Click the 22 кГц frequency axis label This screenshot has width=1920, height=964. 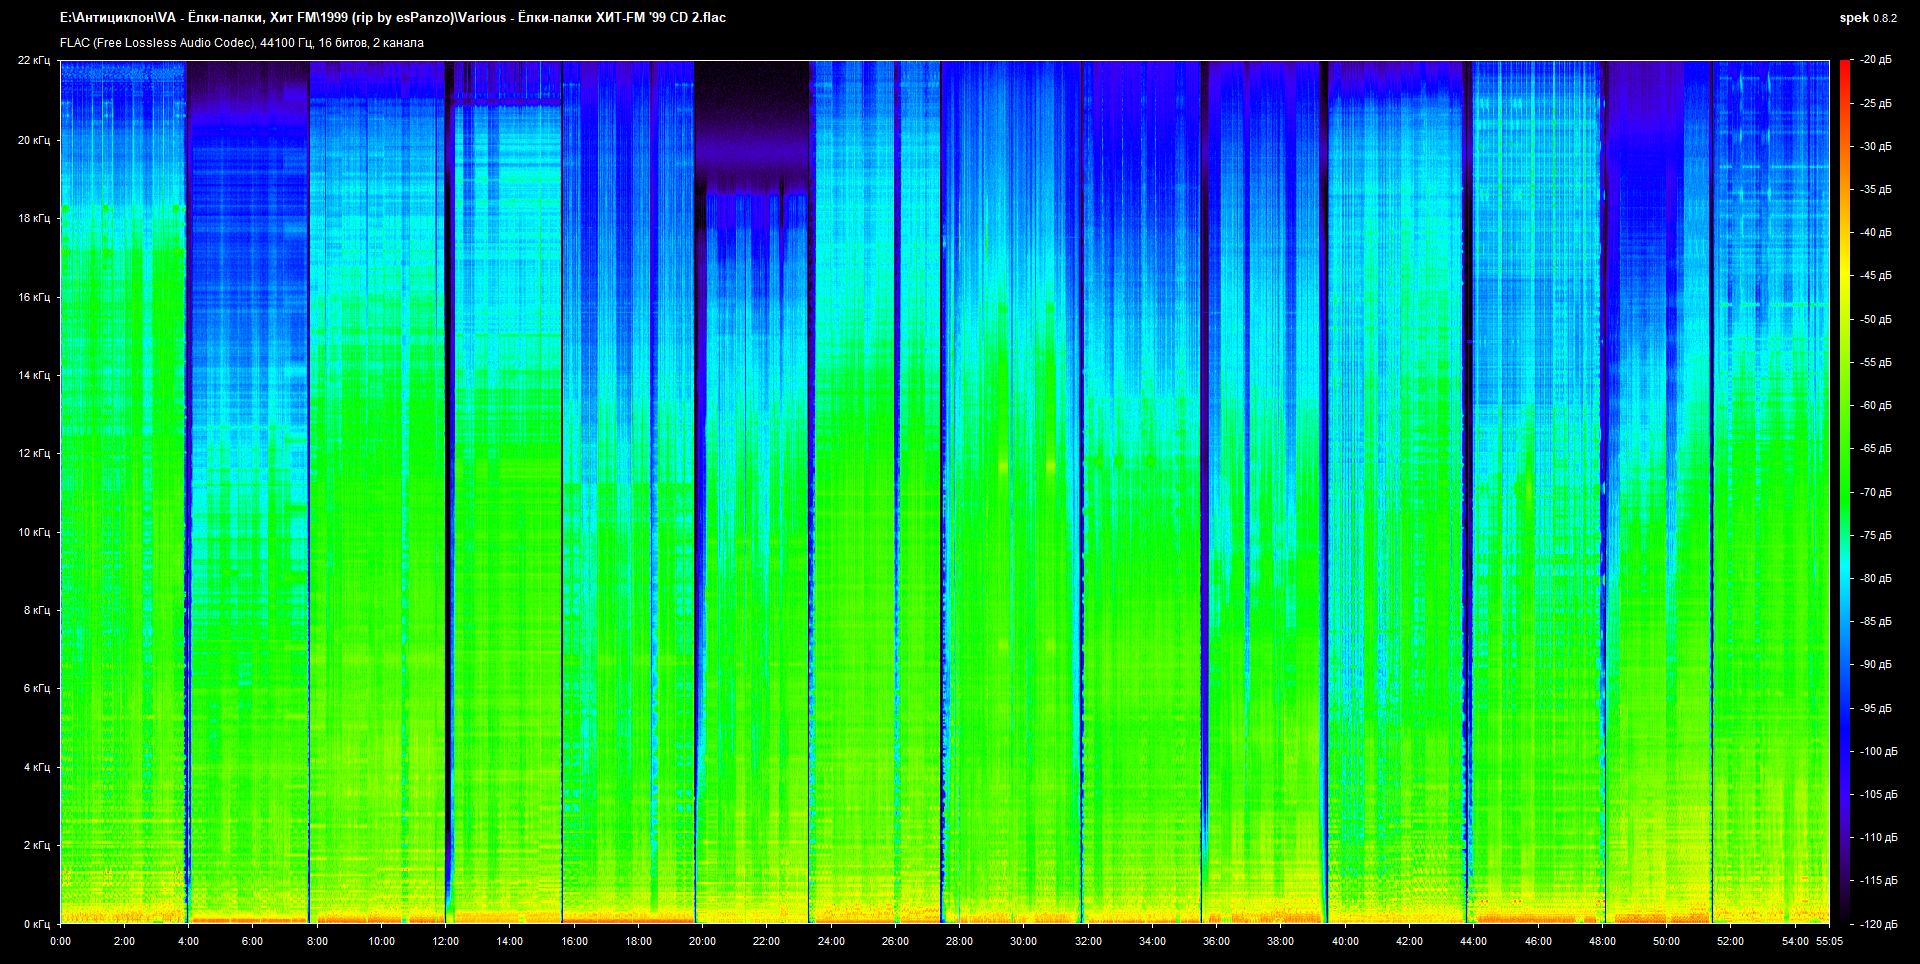click(x=33, y=61)
